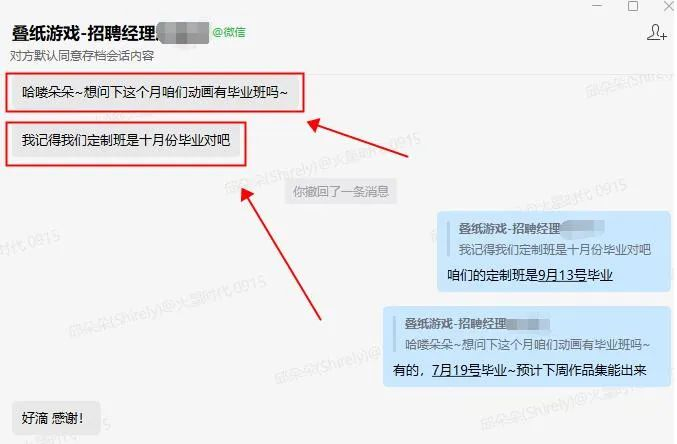677x444 pixels.
Task: Open the underlined 9月13号 date link
Action: 561,275
